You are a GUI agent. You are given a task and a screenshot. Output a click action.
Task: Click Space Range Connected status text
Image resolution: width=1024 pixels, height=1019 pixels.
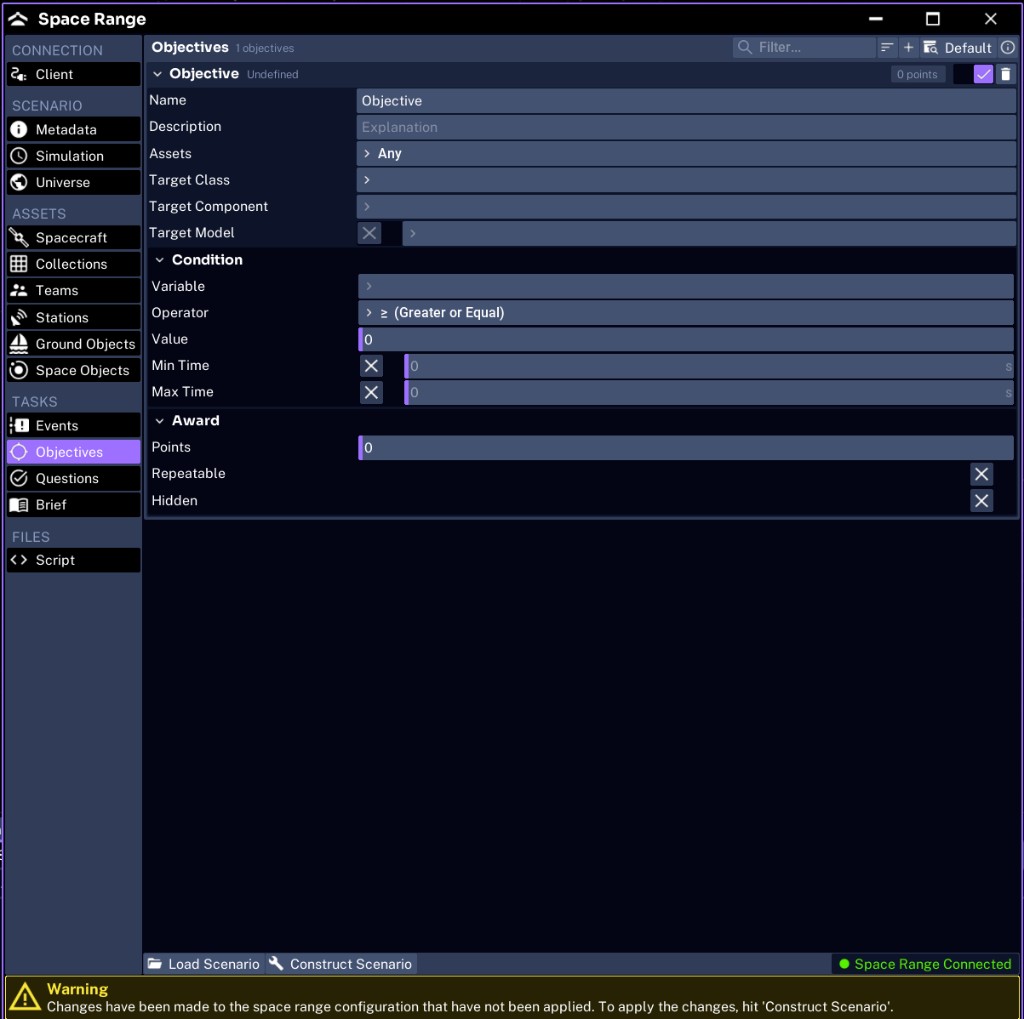pos(933,964)
